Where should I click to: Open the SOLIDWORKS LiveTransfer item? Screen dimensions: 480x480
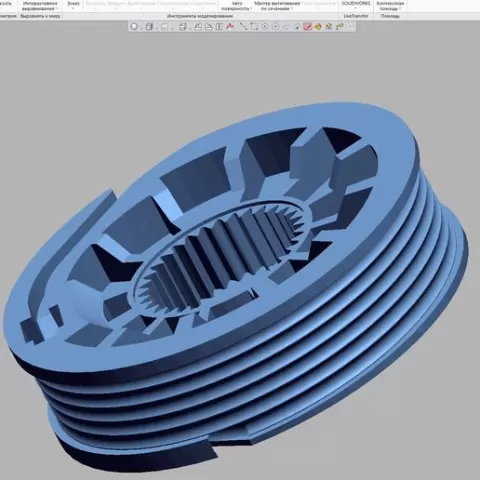coord(356,6)
